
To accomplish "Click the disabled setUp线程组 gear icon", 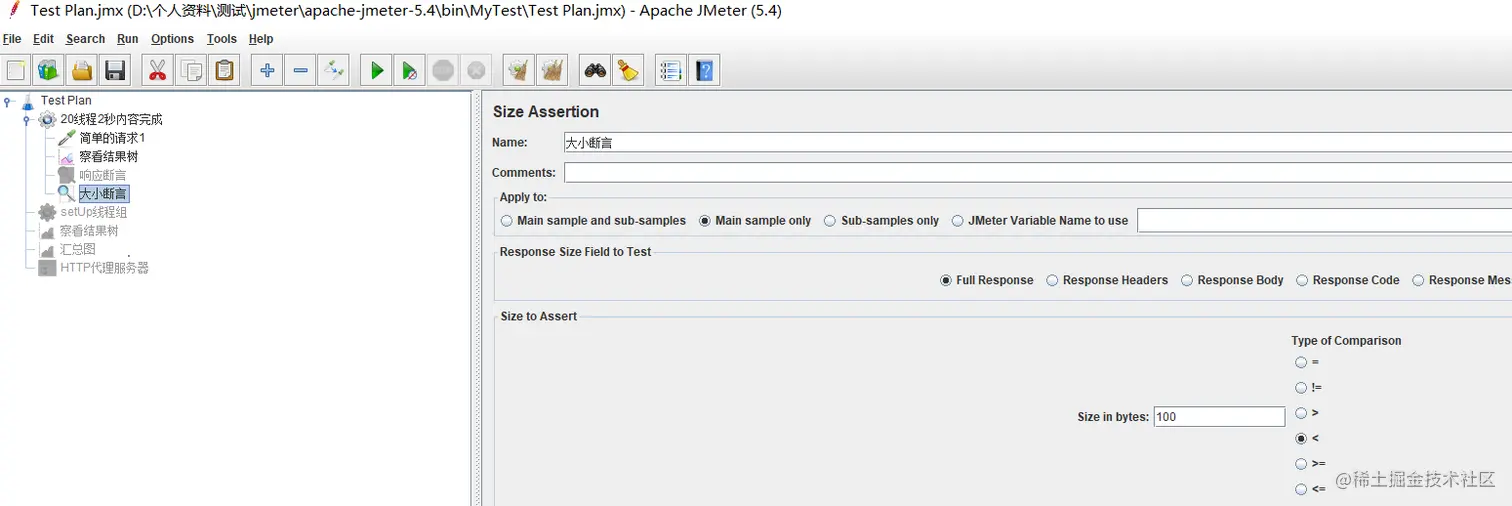I will pyautogui.click(x=47, y=212).
